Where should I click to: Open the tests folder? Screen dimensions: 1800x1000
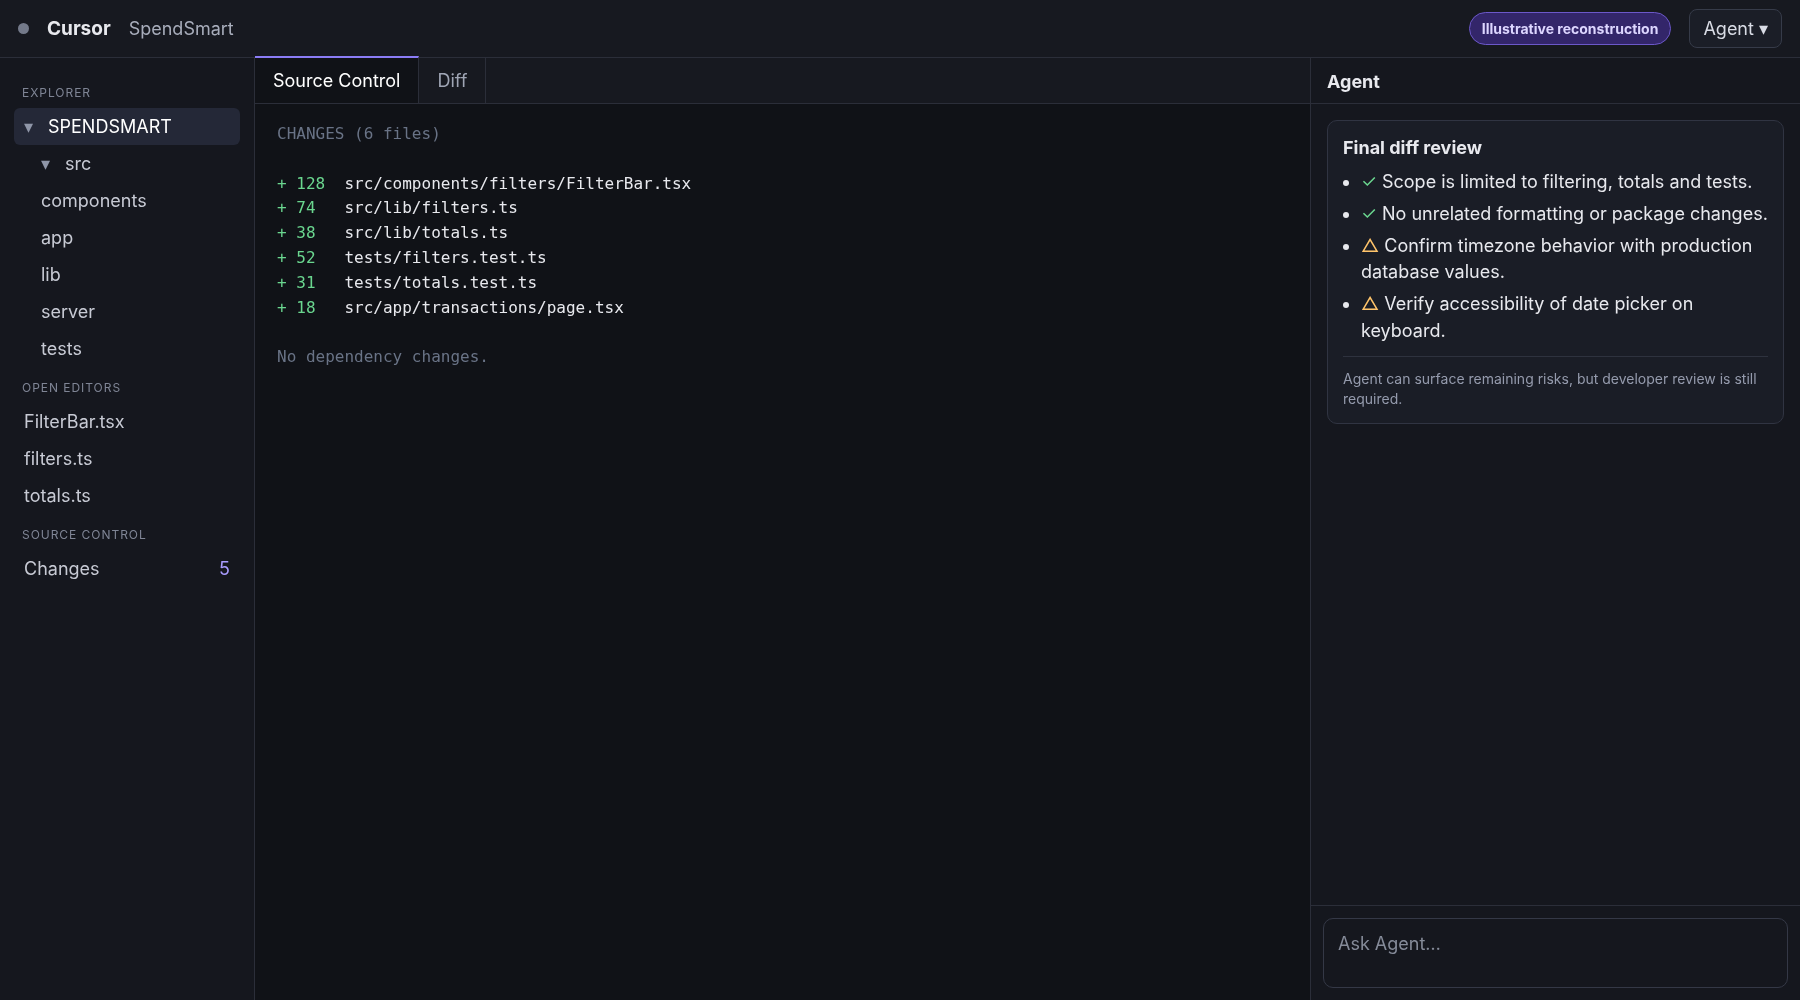coord(61,349)
